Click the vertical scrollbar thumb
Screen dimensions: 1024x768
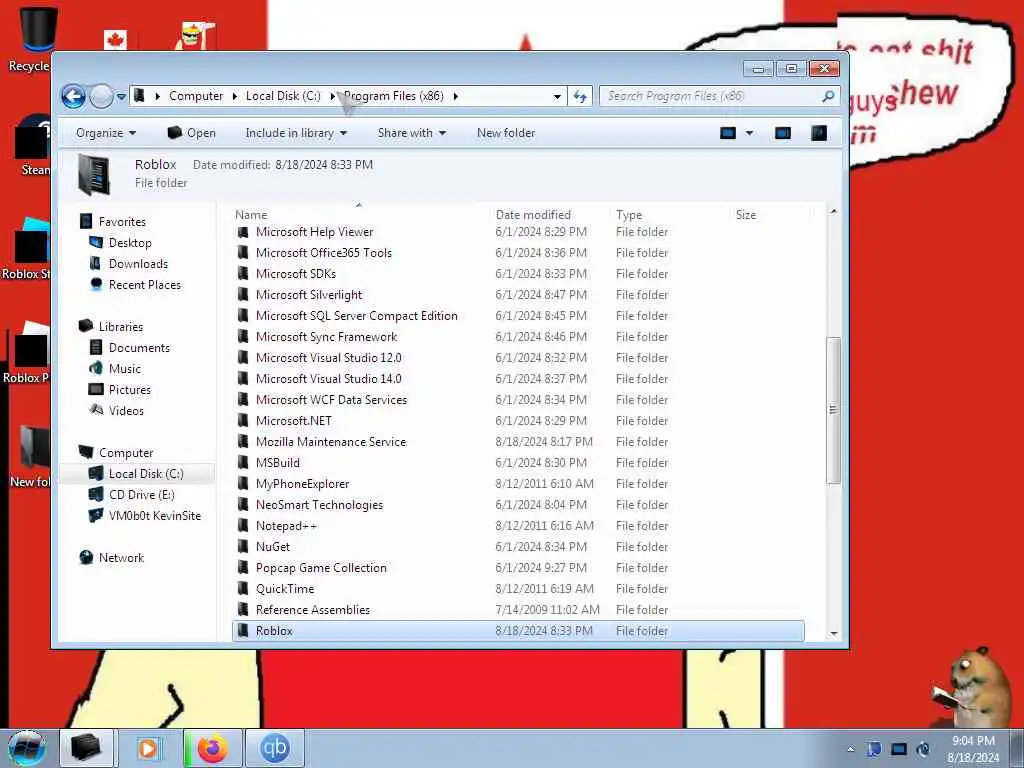(833, 410)
